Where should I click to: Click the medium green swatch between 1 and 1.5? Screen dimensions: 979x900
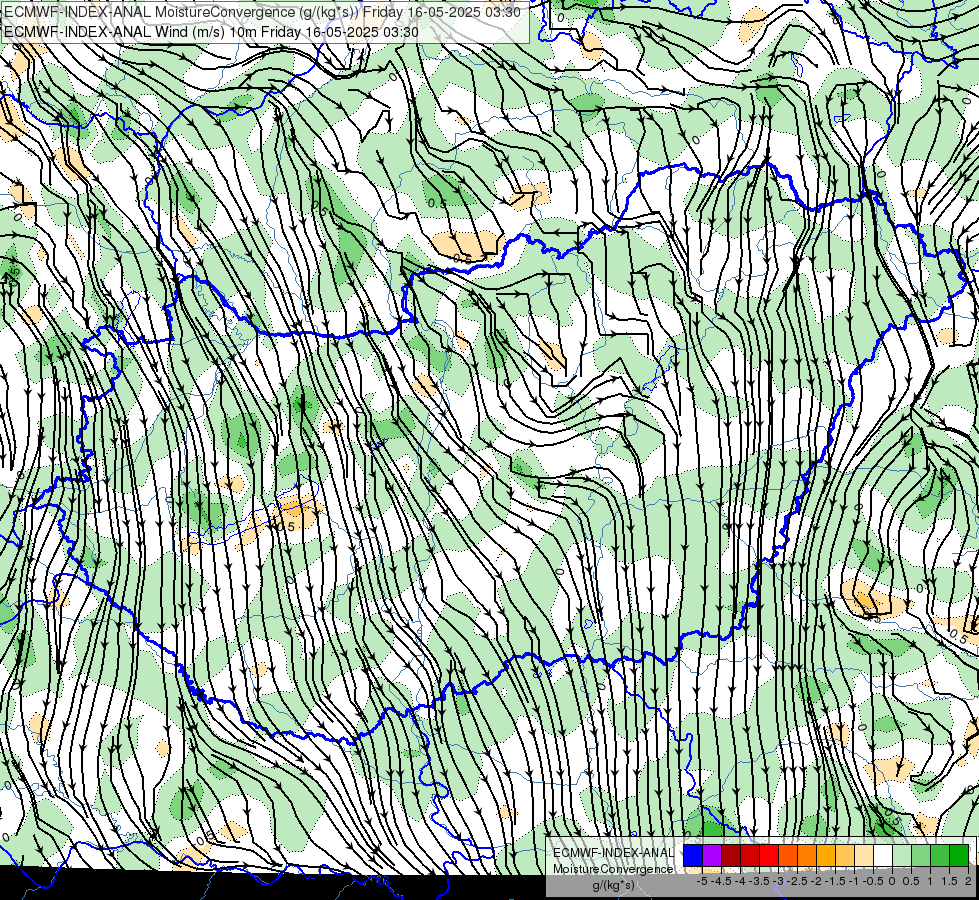point(940,855)
